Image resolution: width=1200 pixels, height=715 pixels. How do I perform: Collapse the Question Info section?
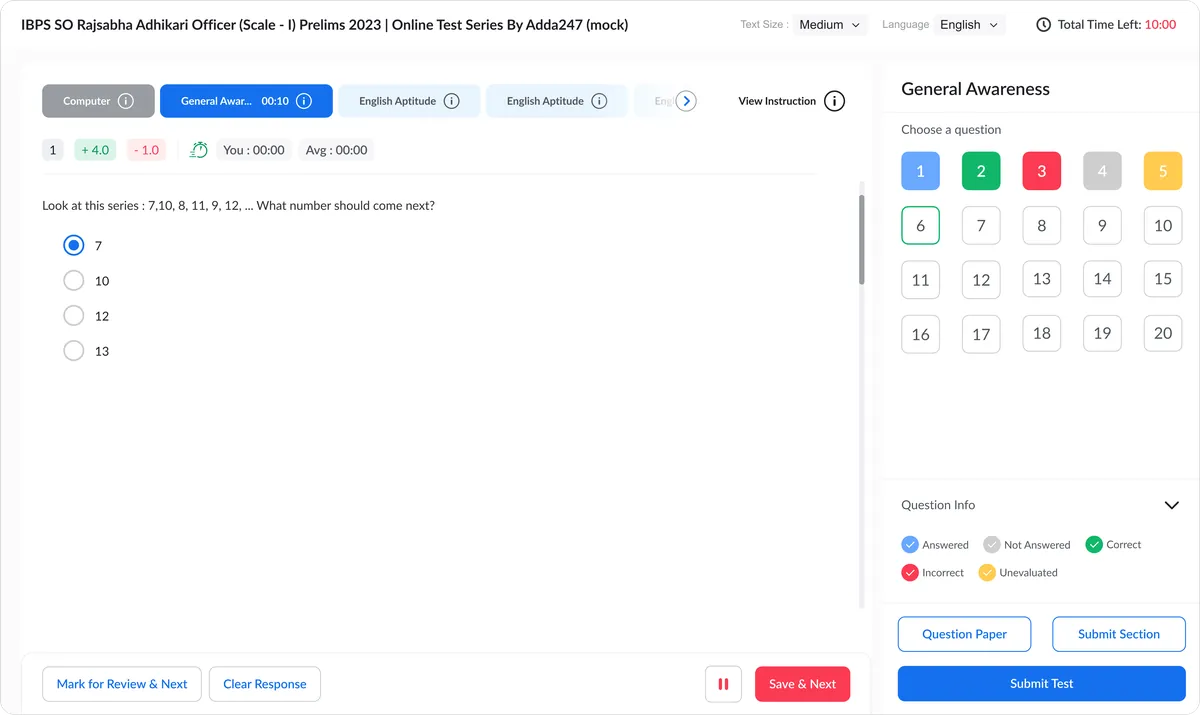click(1172, 505)
